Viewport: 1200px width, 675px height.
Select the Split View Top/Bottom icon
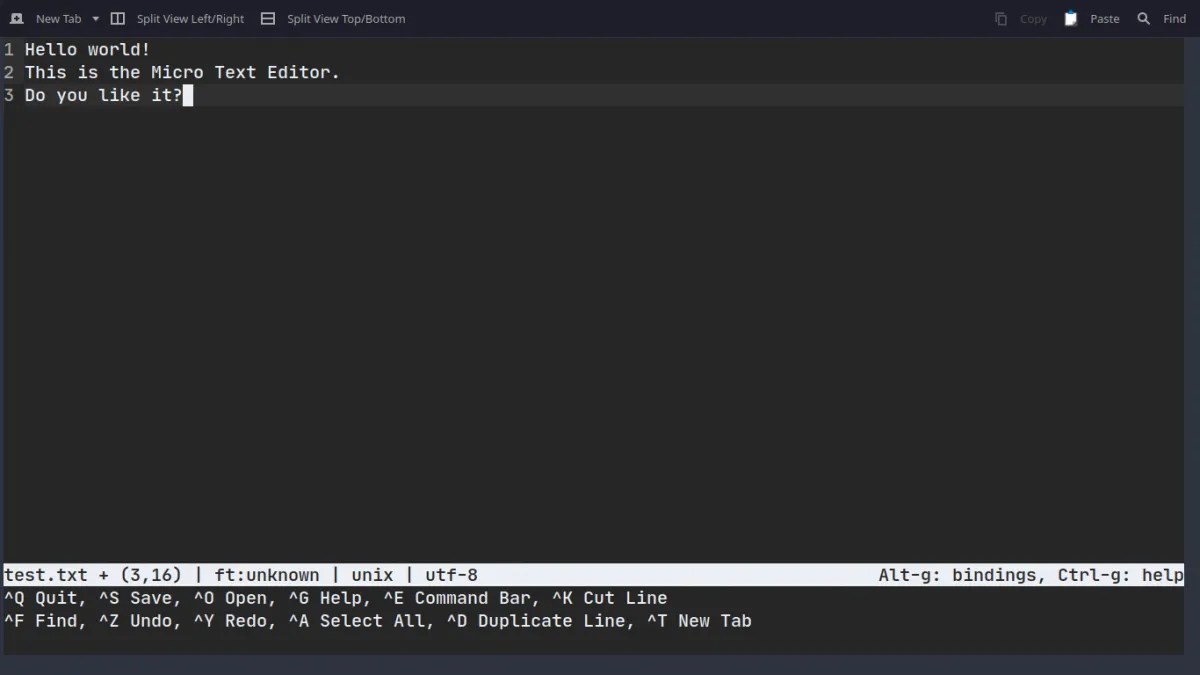[267, 18]
